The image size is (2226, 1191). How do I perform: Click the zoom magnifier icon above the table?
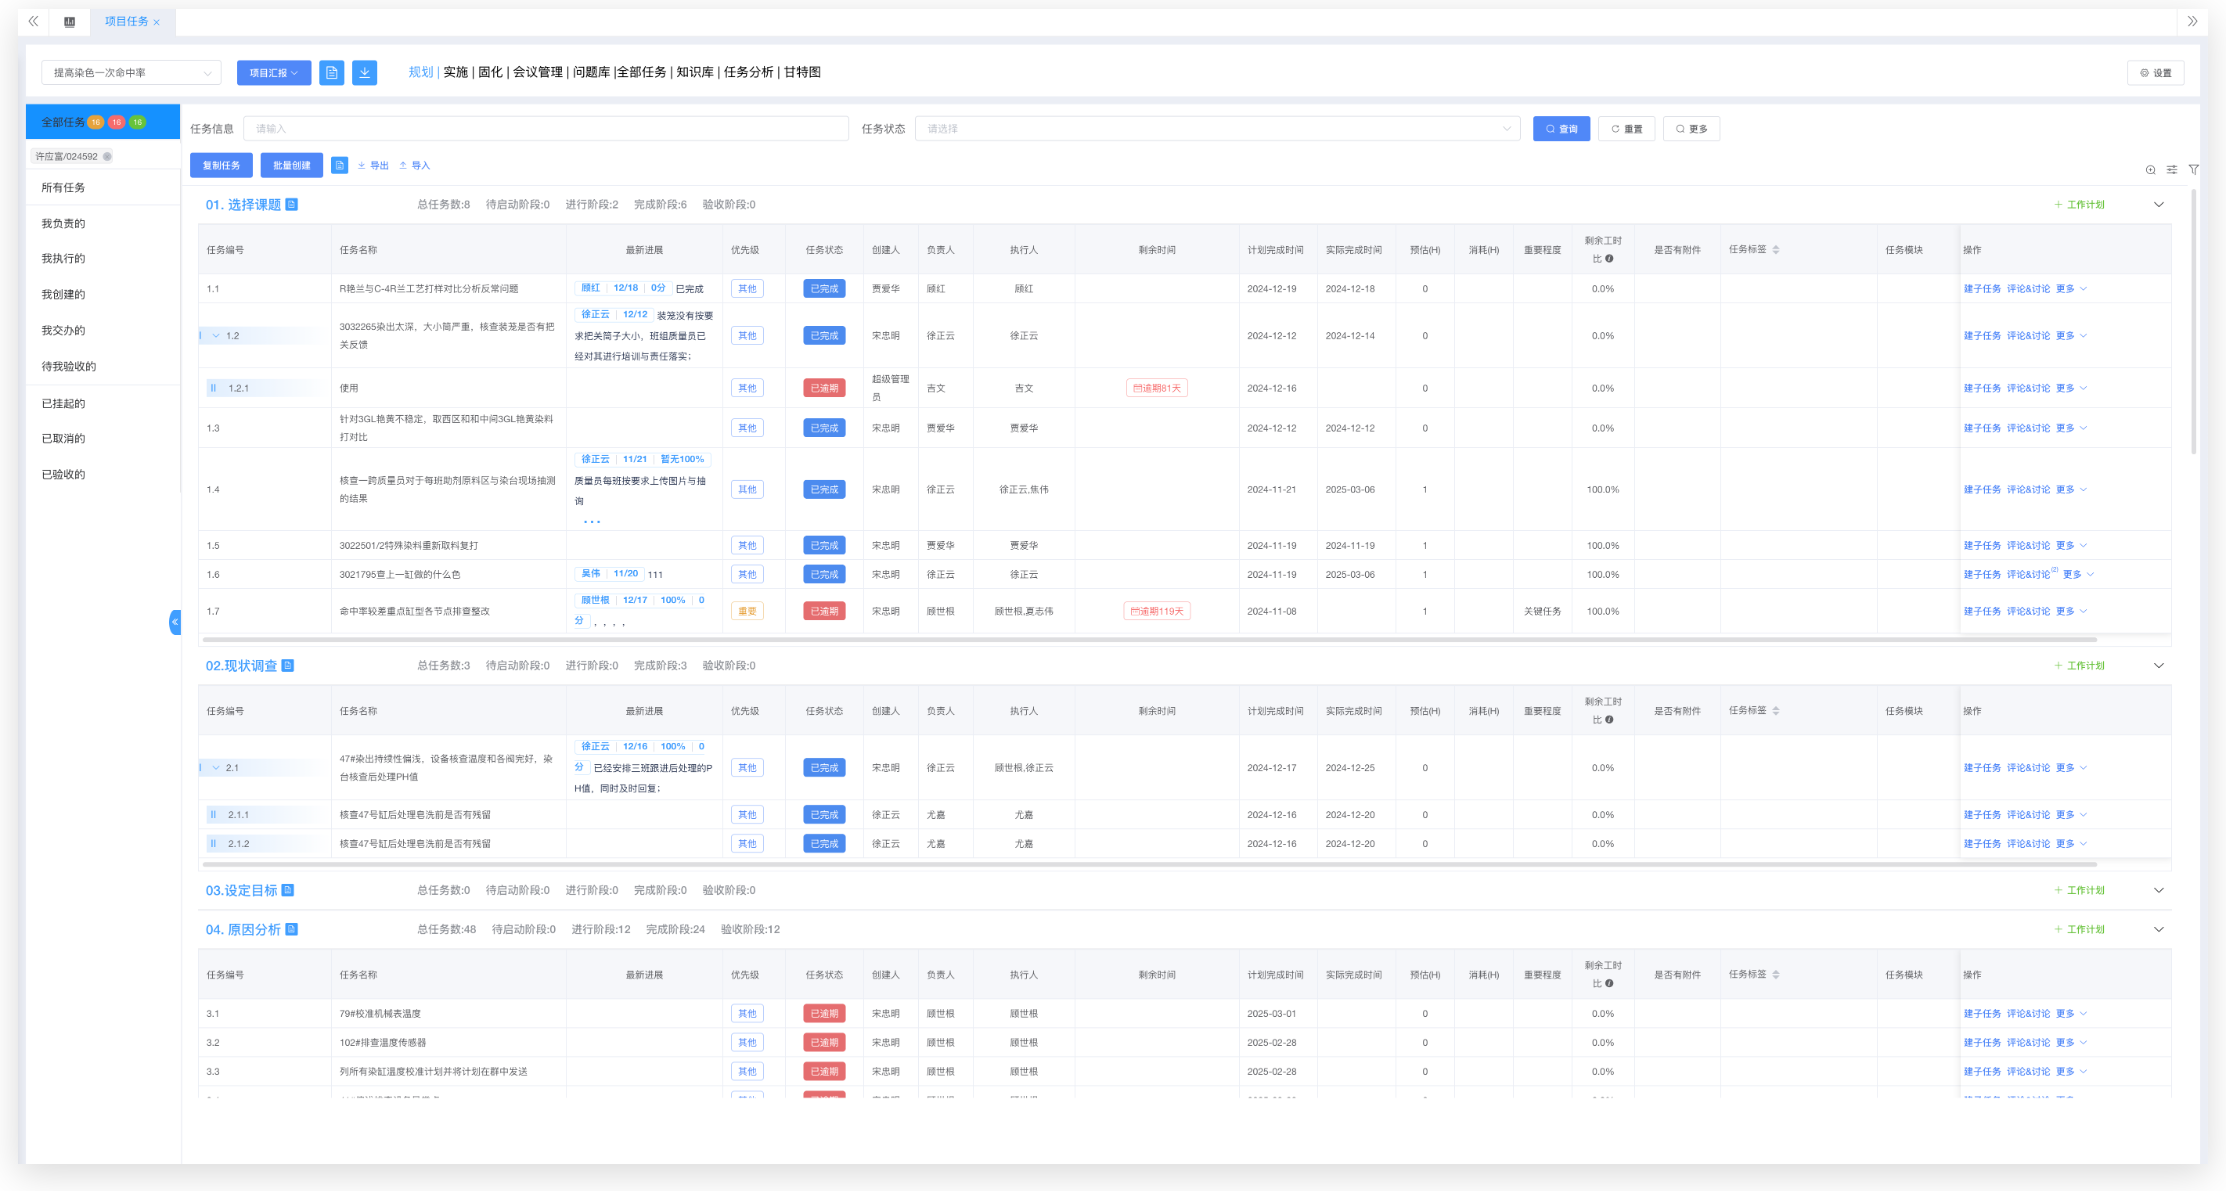[x=2151, y=170]
